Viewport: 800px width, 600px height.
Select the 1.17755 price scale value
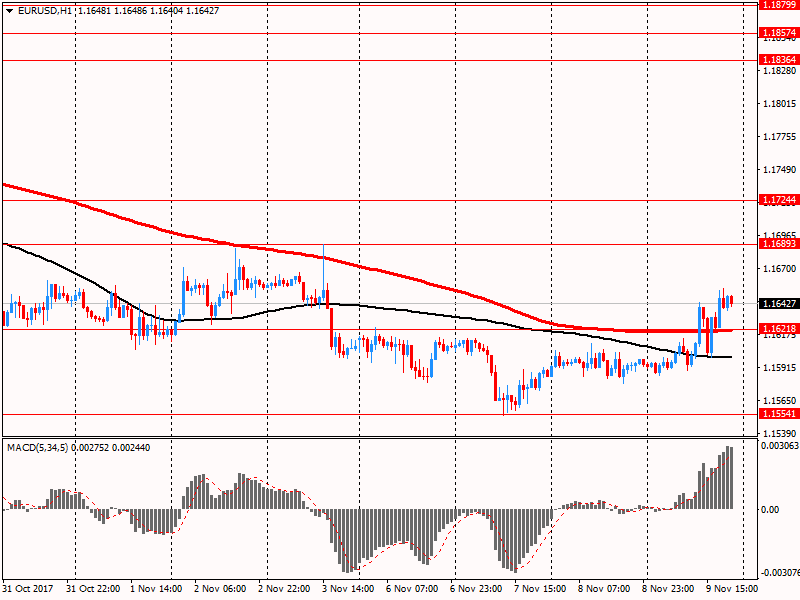coord(780,137)
